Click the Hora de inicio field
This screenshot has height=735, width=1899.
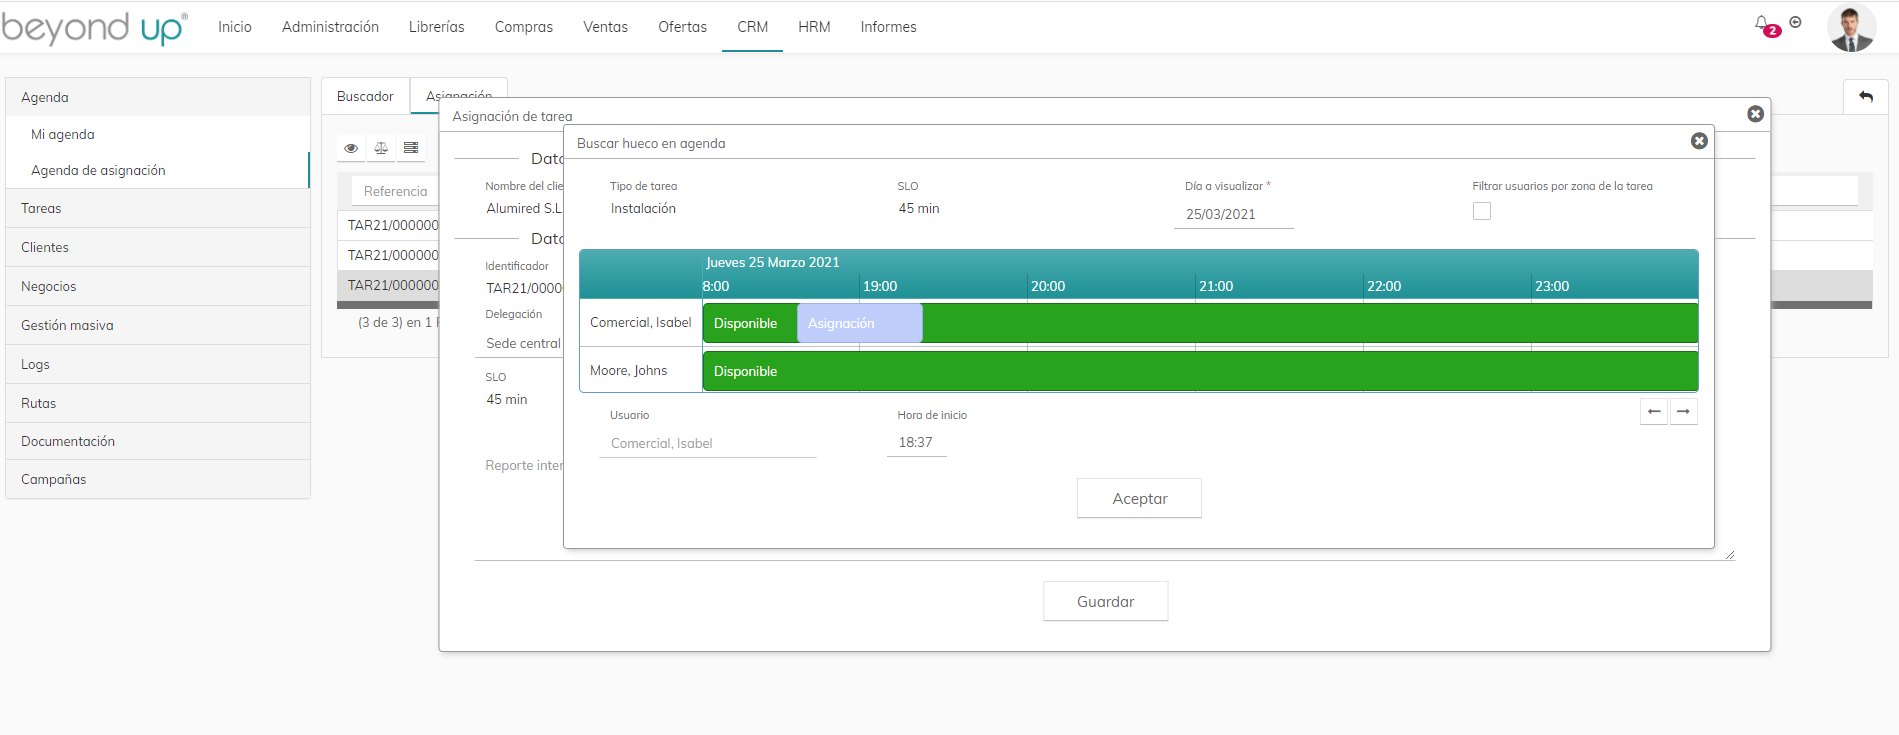click(x=916, y=442)
